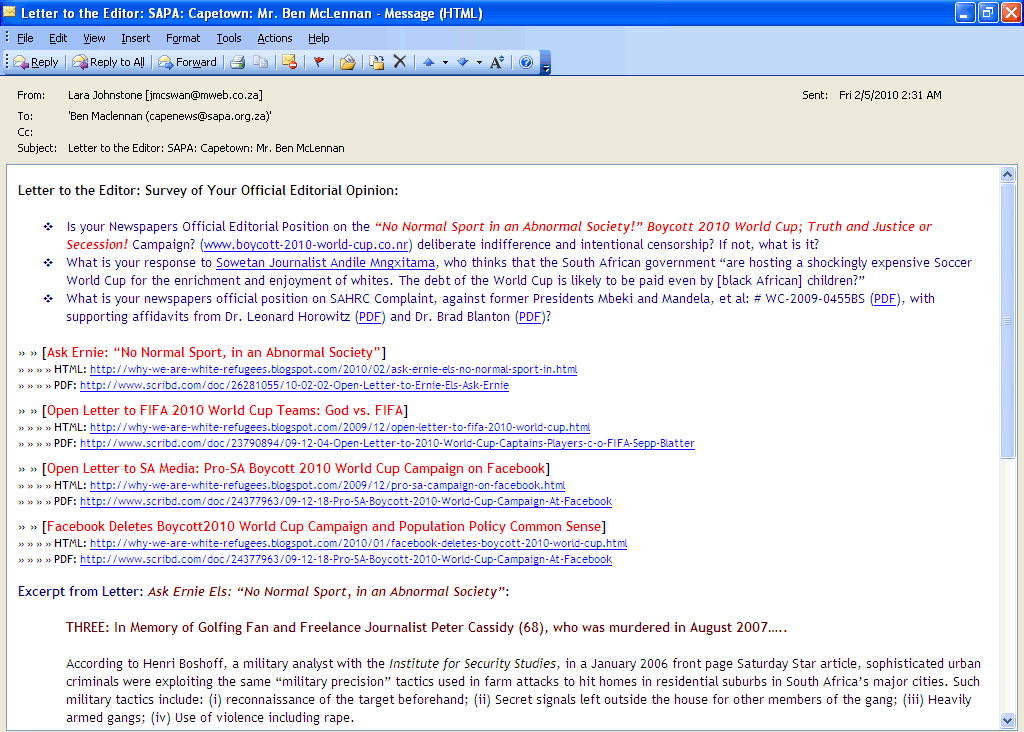Viewport: 1024px width, 732px height.
Task: Open the Insert menu
Action: pos(135,38)
